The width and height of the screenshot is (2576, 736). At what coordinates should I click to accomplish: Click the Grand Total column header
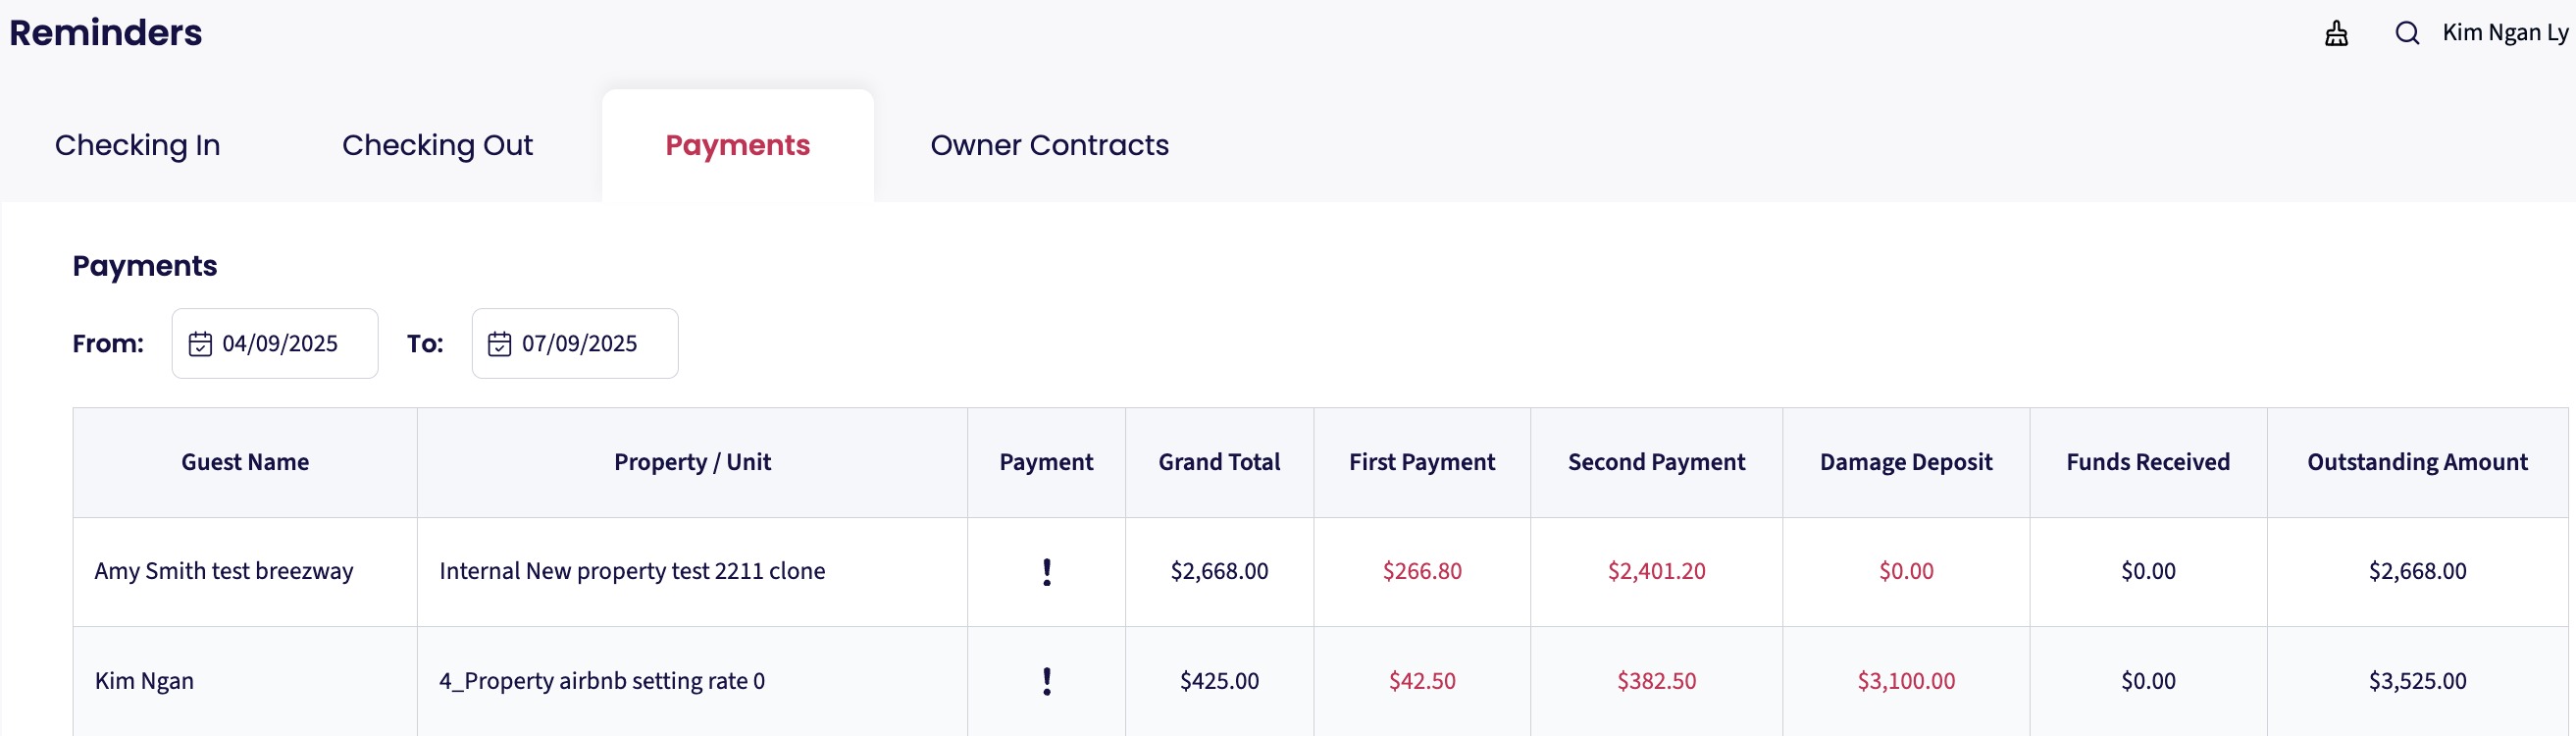point(1219,462)
